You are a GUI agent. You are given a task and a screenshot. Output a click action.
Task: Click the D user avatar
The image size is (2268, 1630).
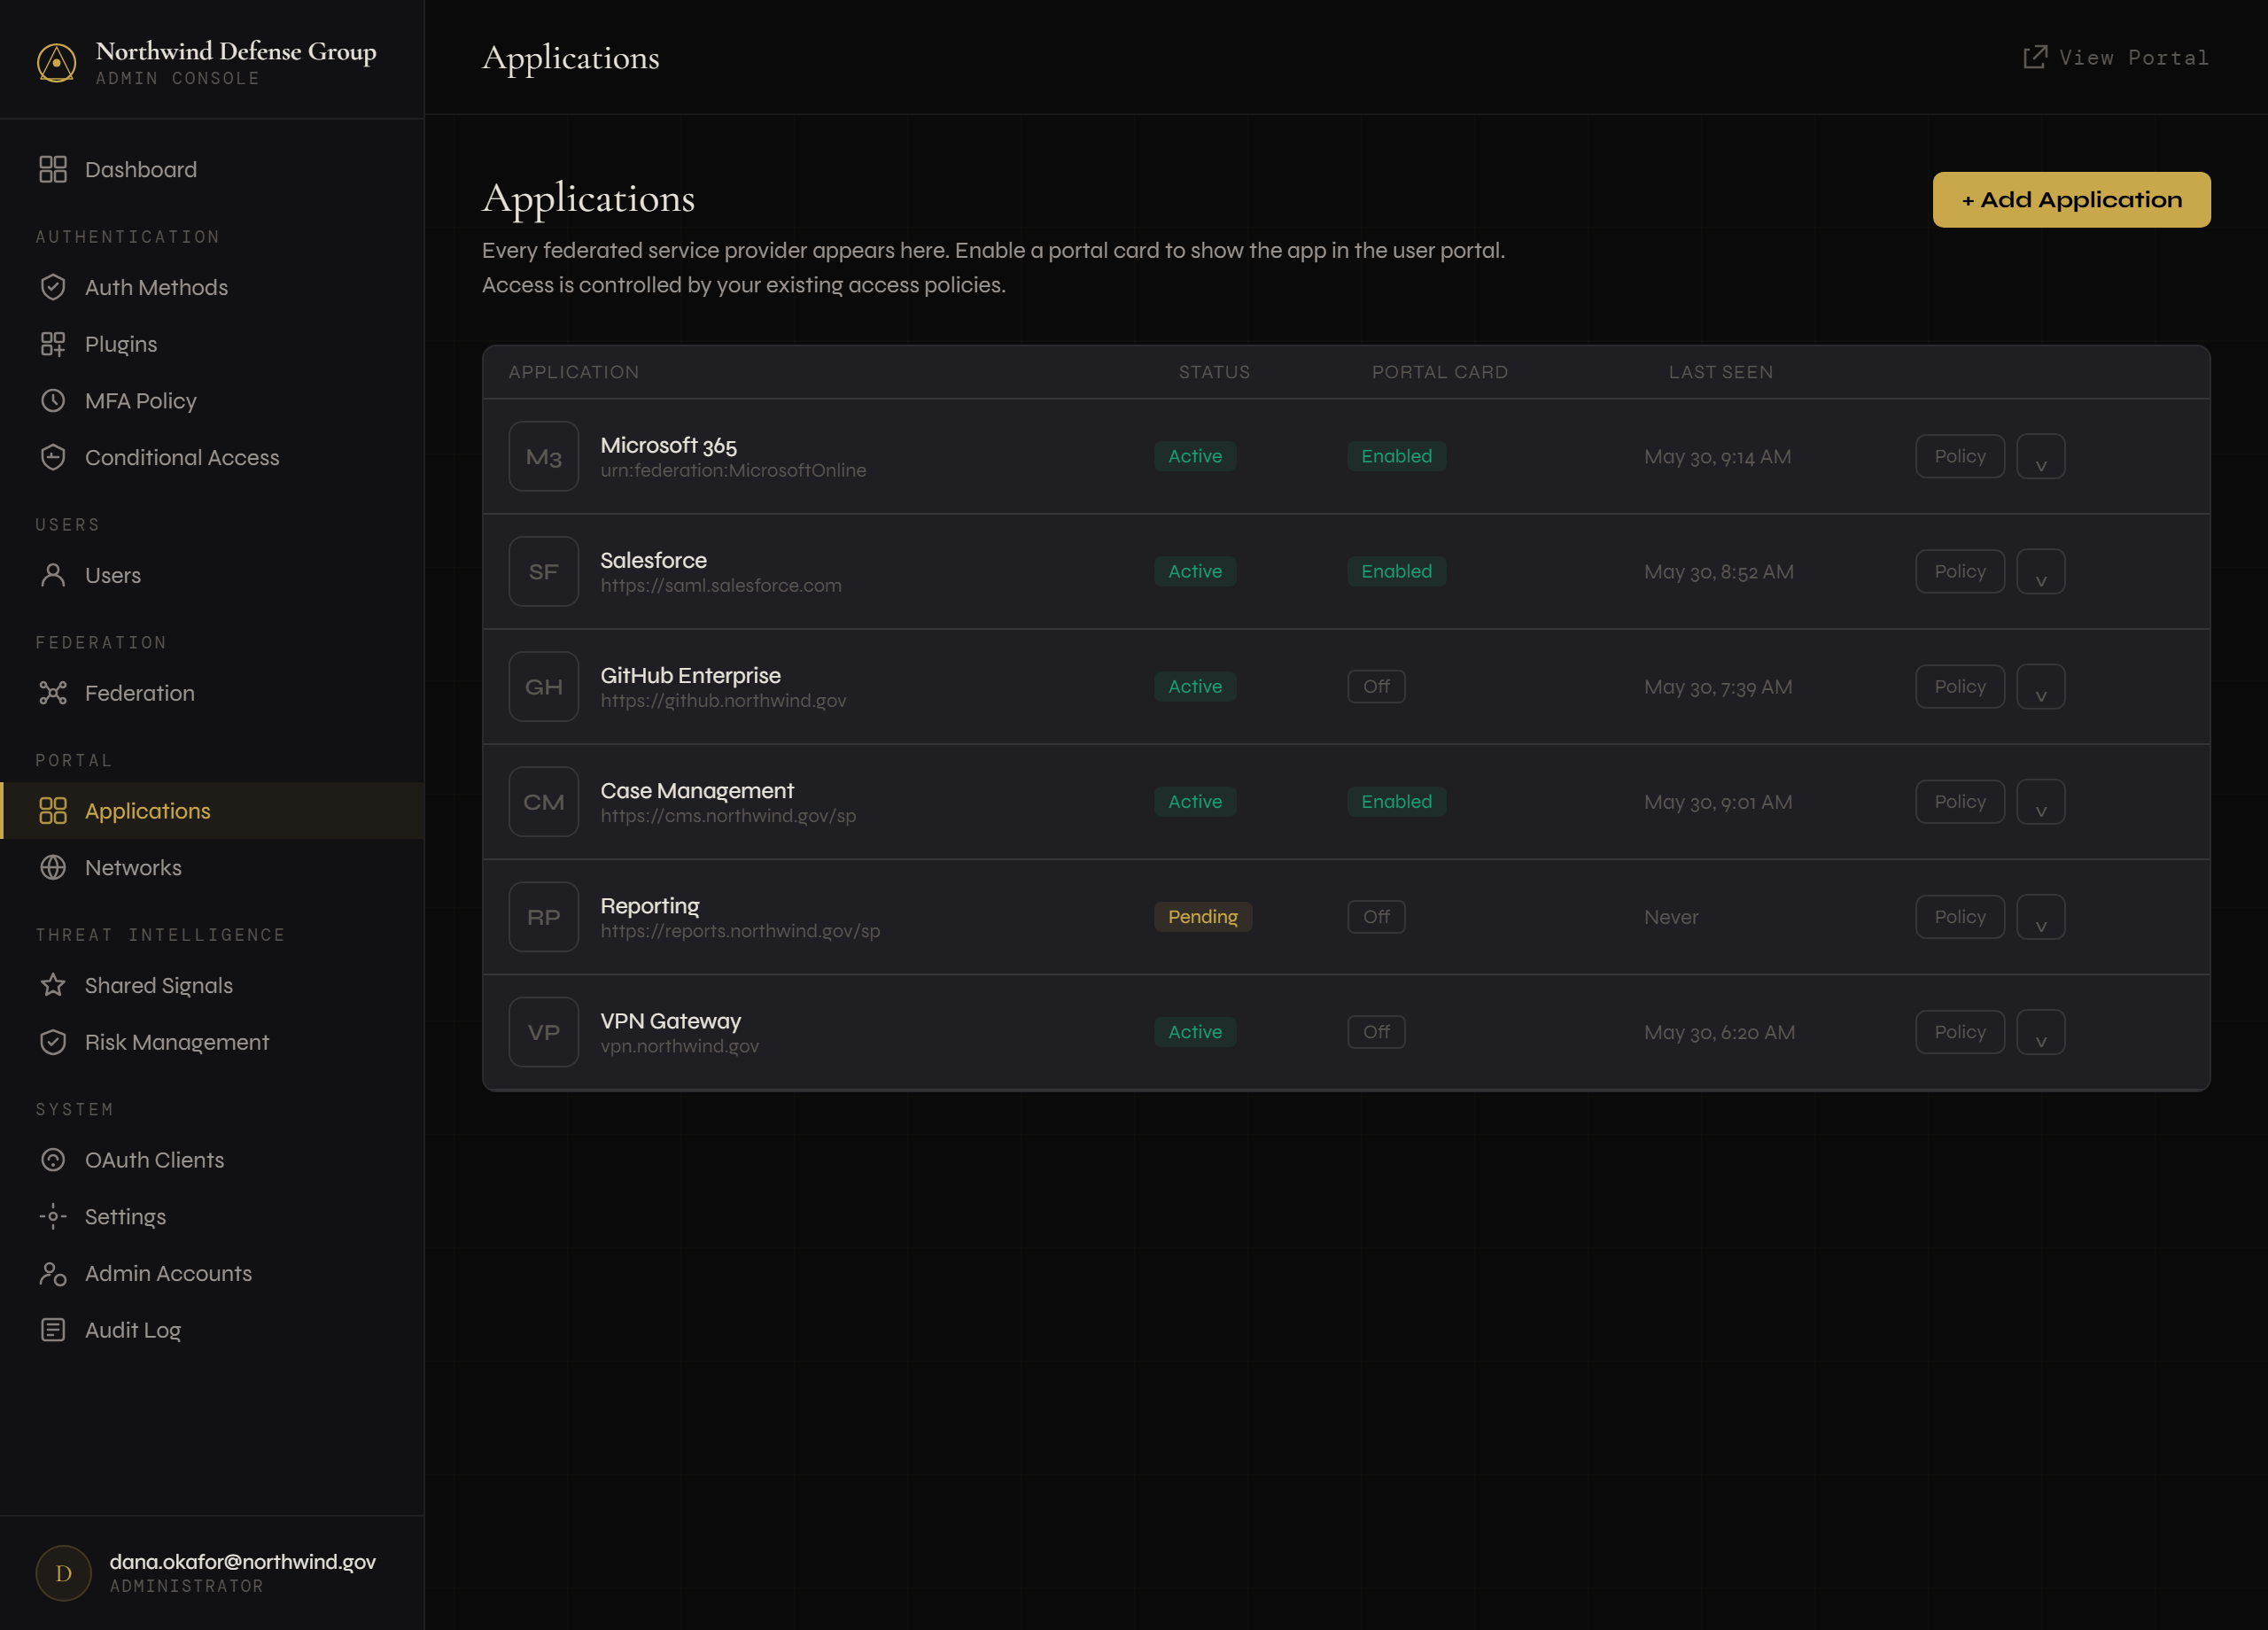point(64,1573)
